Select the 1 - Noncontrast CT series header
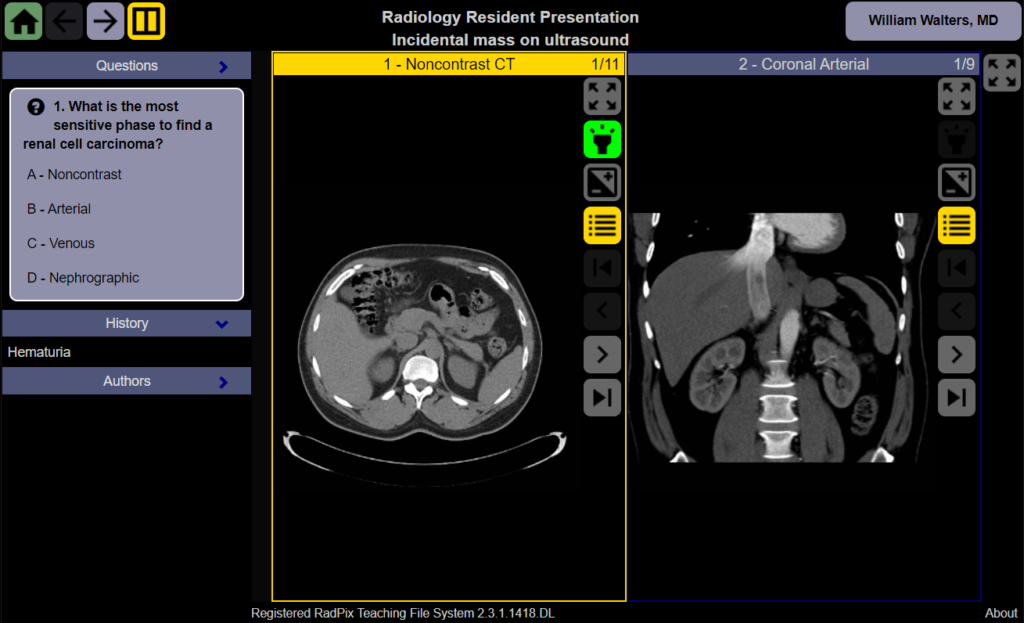 click(x=449, y=64)
